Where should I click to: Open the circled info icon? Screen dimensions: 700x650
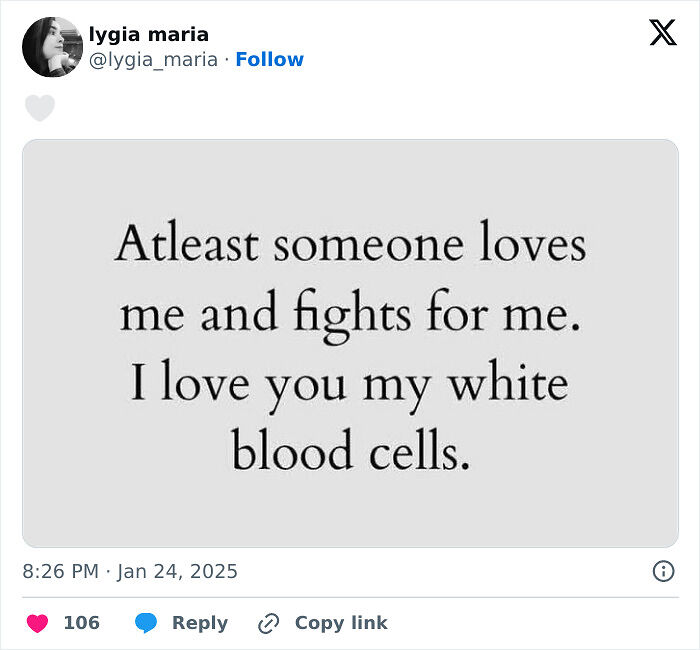tap(663, 571)
